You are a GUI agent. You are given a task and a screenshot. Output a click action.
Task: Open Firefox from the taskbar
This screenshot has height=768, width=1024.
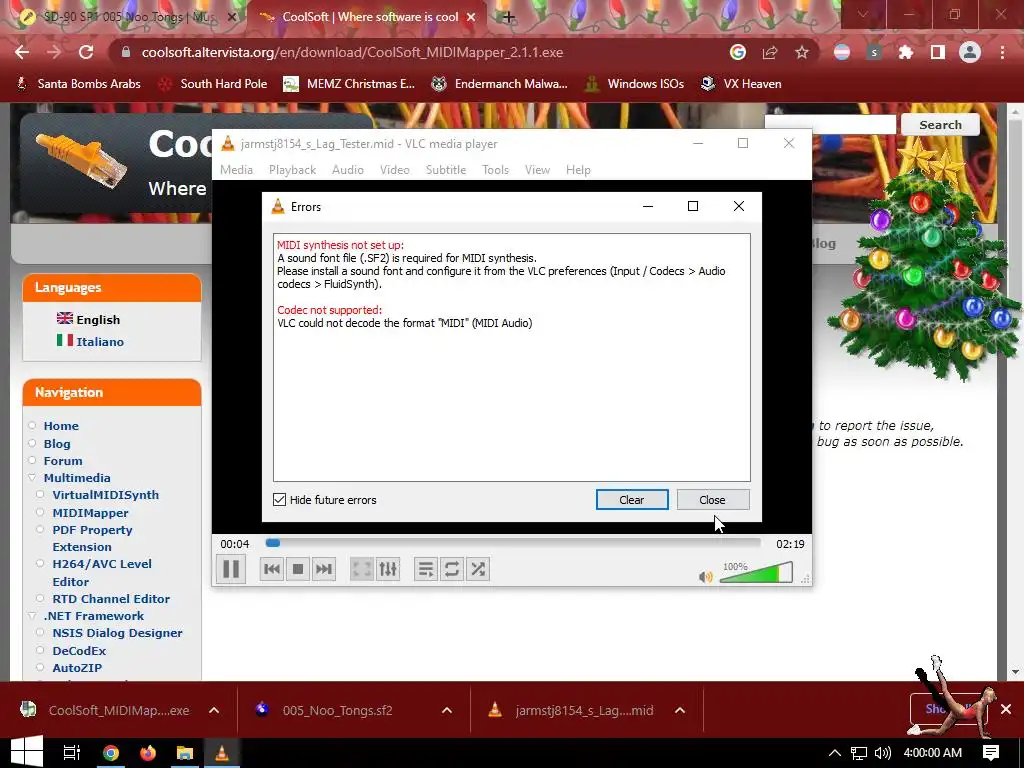pos(148,752)
